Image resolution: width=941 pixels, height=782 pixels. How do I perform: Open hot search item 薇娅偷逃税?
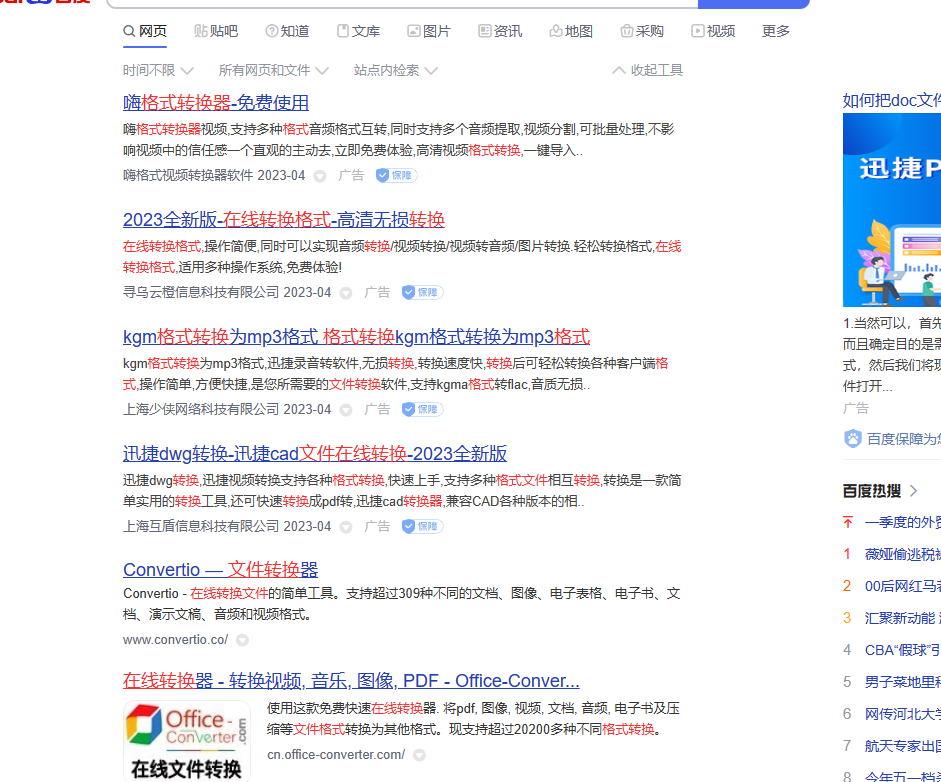point(903,554)
